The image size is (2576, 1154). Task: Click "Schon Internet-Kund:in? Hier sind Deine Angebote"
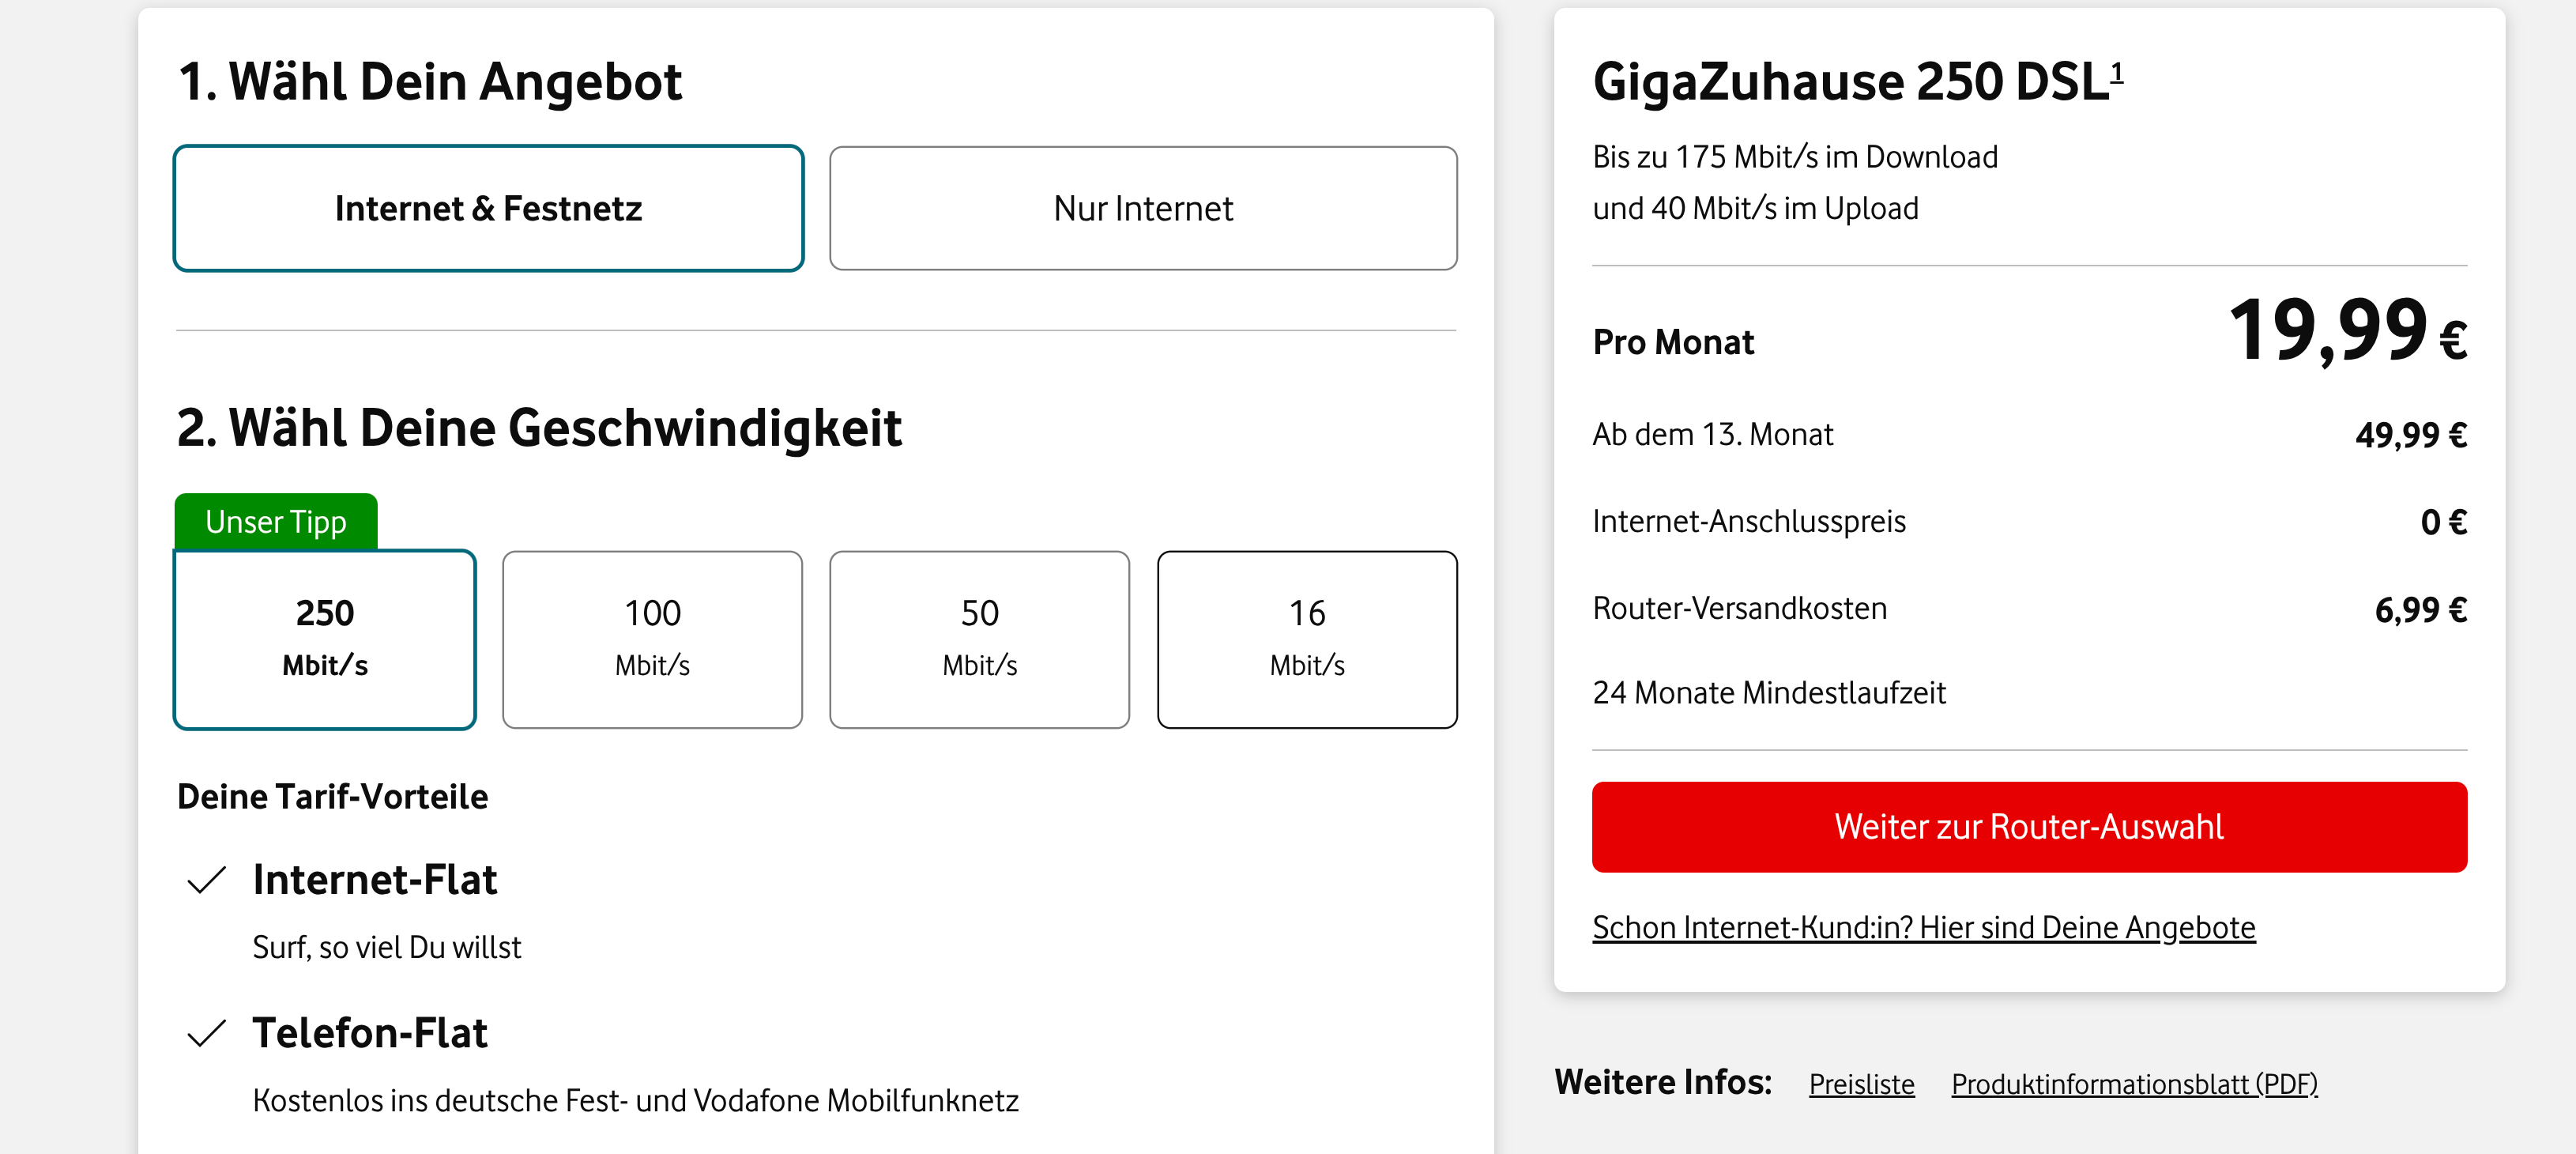[1923, 927]
